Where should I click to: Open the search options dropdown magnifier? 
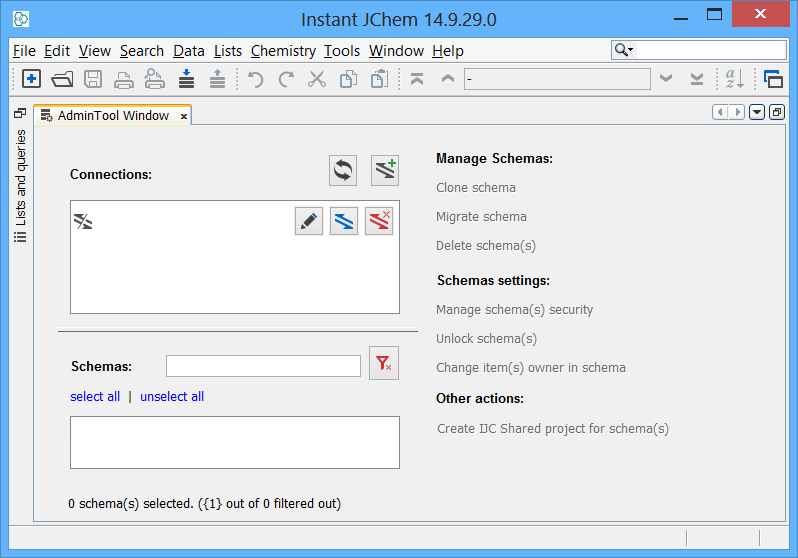click(624, 50)
